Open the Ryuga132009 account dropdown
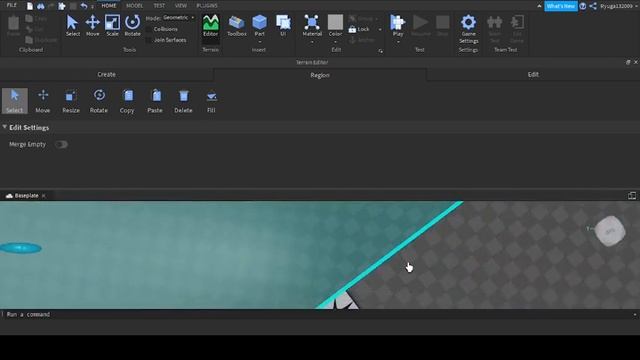The width and height of the screenshot is (640, 360). pyautogui.click(x=619, y=6)
